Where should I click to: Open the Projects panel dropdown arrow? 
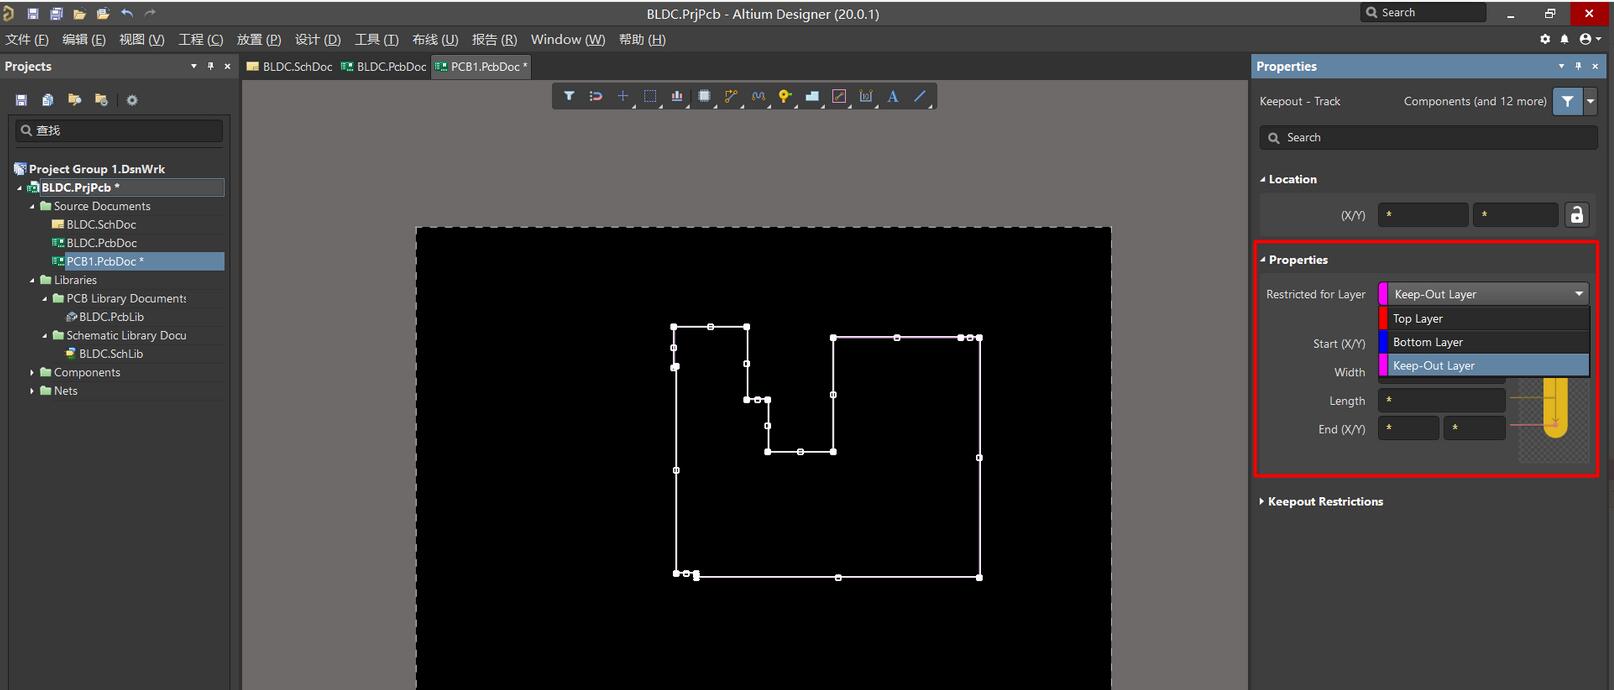click(193, 66)
